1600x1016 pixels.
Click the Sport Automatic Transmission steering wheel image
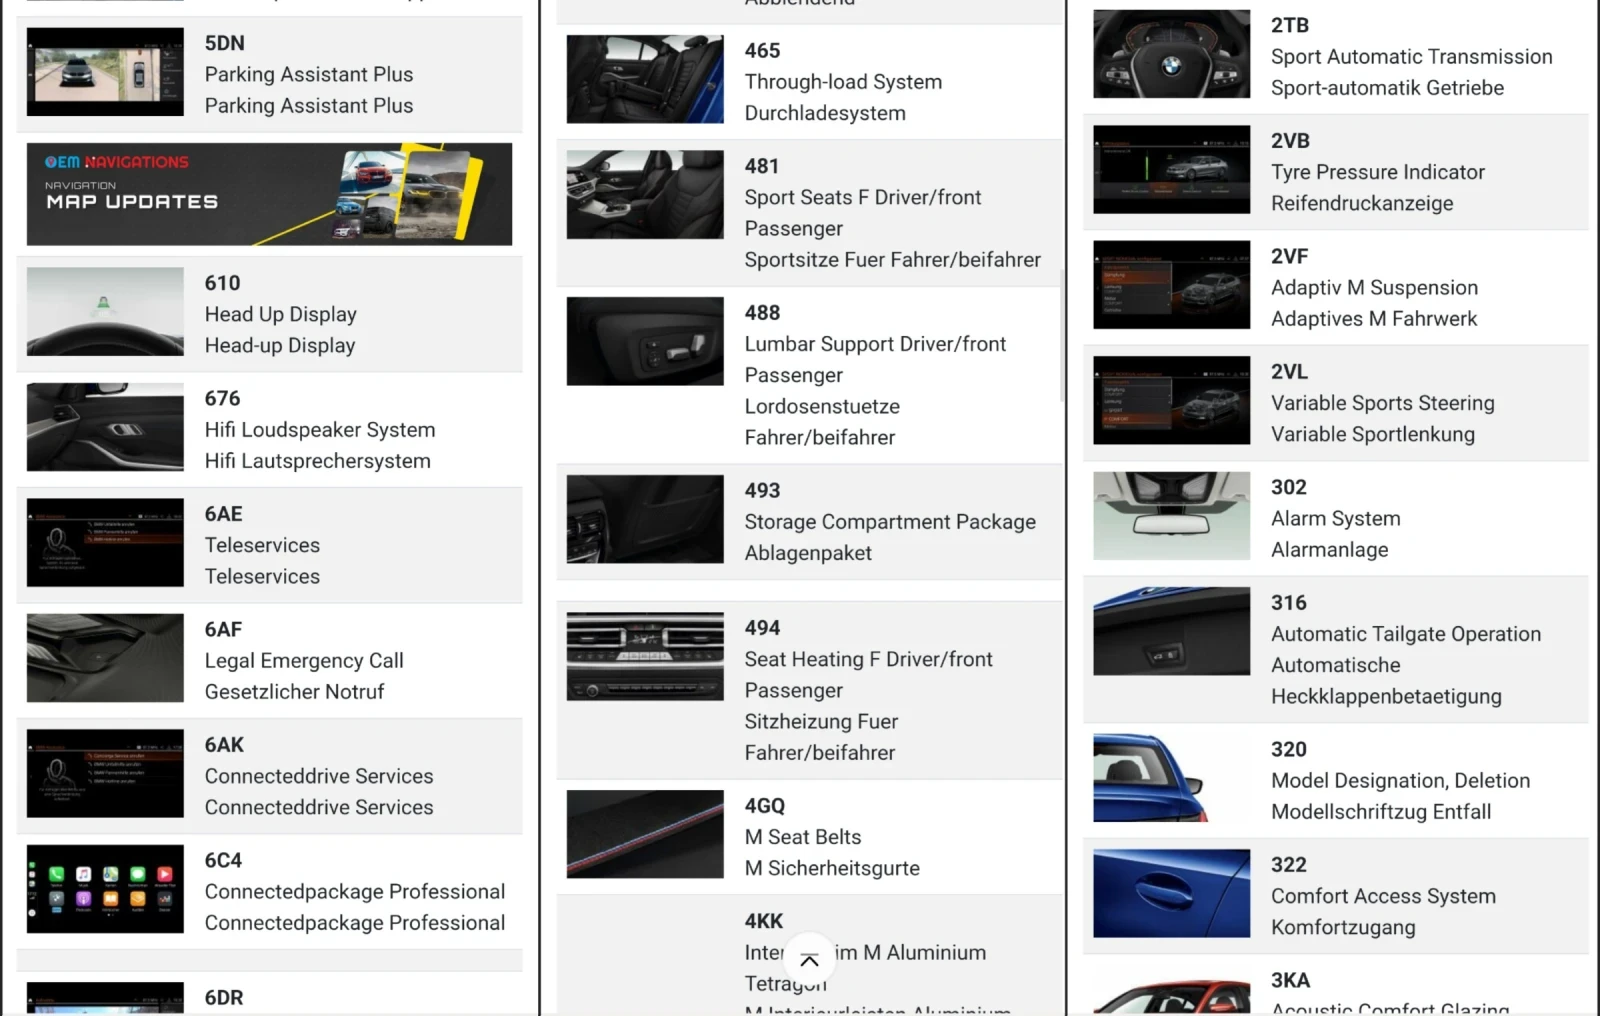[x=1171, y=55]
